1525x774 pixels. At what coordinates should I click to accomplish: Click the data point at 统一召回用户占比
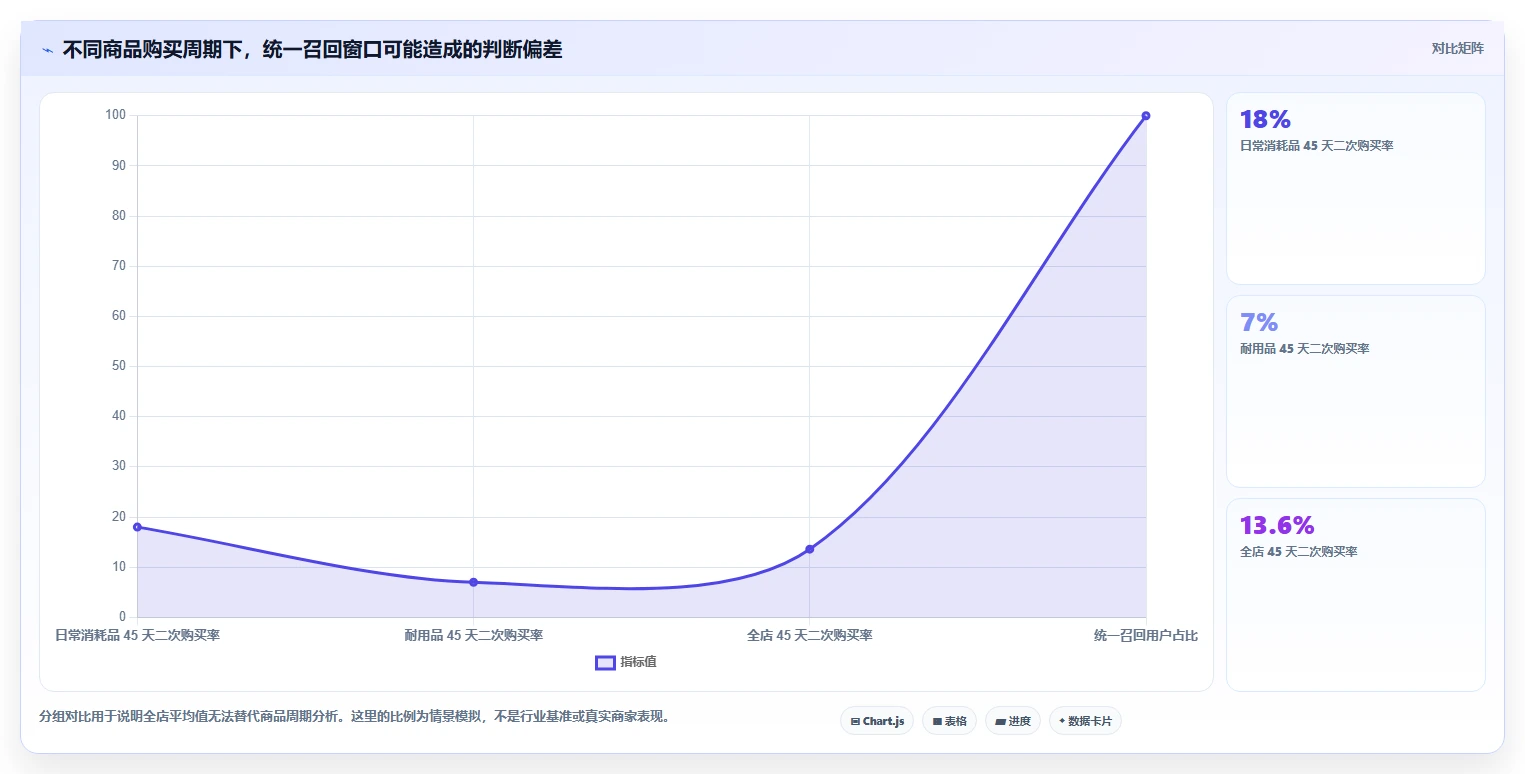[1146, 116]
